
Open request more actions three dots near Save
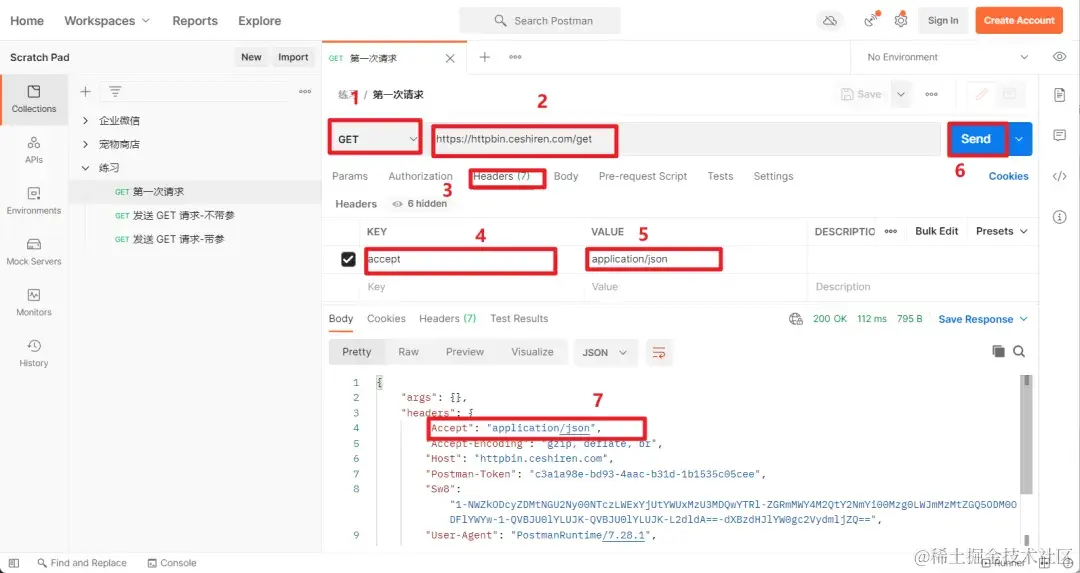click(x=931, y=94)
